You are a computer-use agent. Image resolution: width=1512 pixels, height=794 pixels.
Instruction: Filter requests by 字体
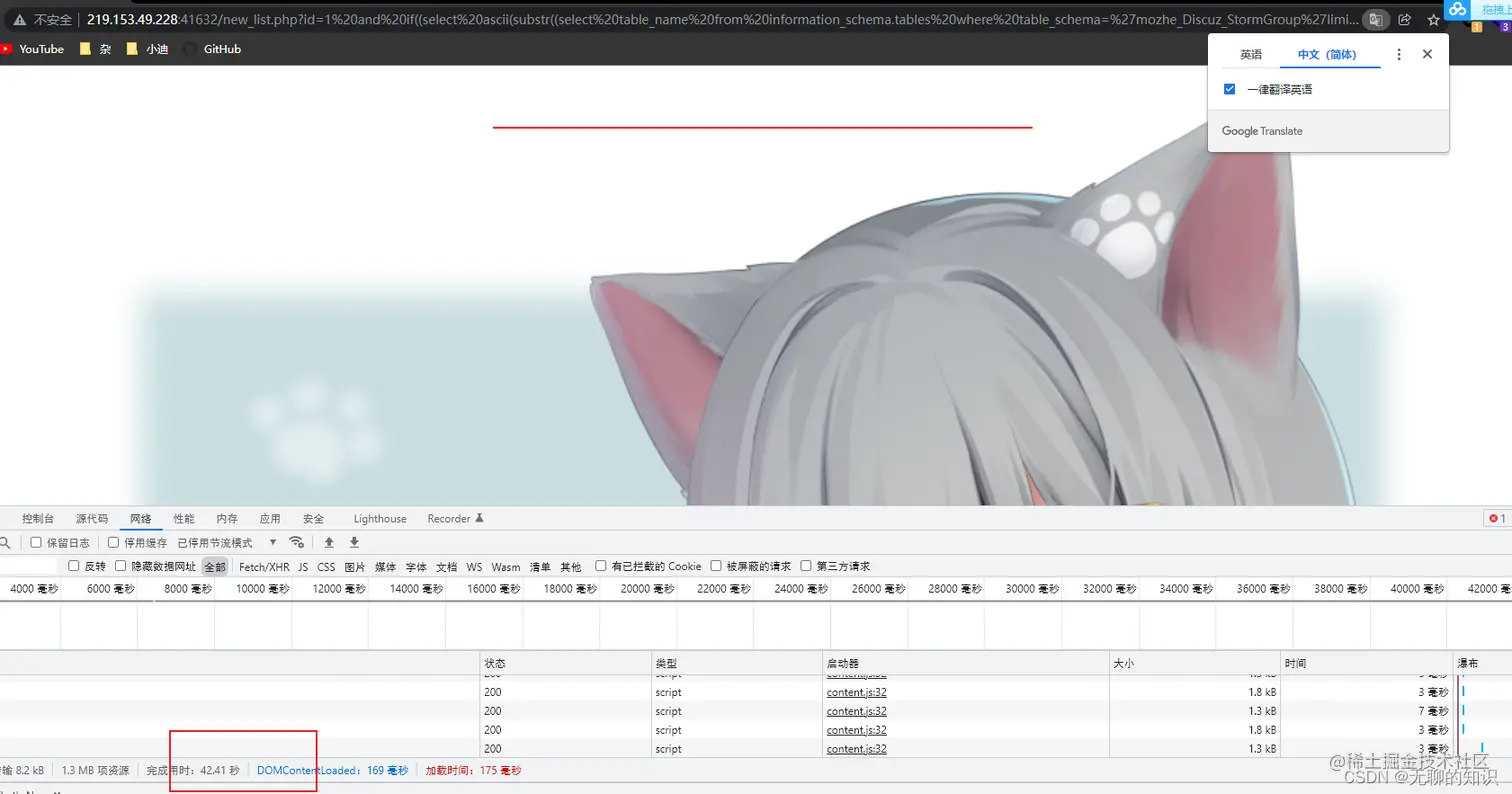point(416,566)
